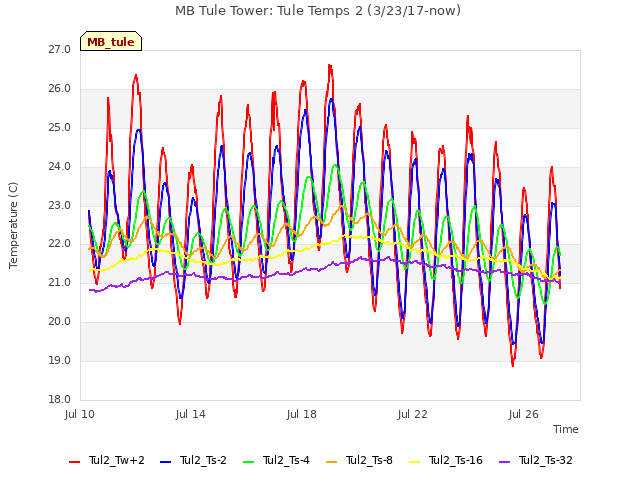Click the Jul 18 x-axis label
Screen dimensions: 640x480
point(302,414)
